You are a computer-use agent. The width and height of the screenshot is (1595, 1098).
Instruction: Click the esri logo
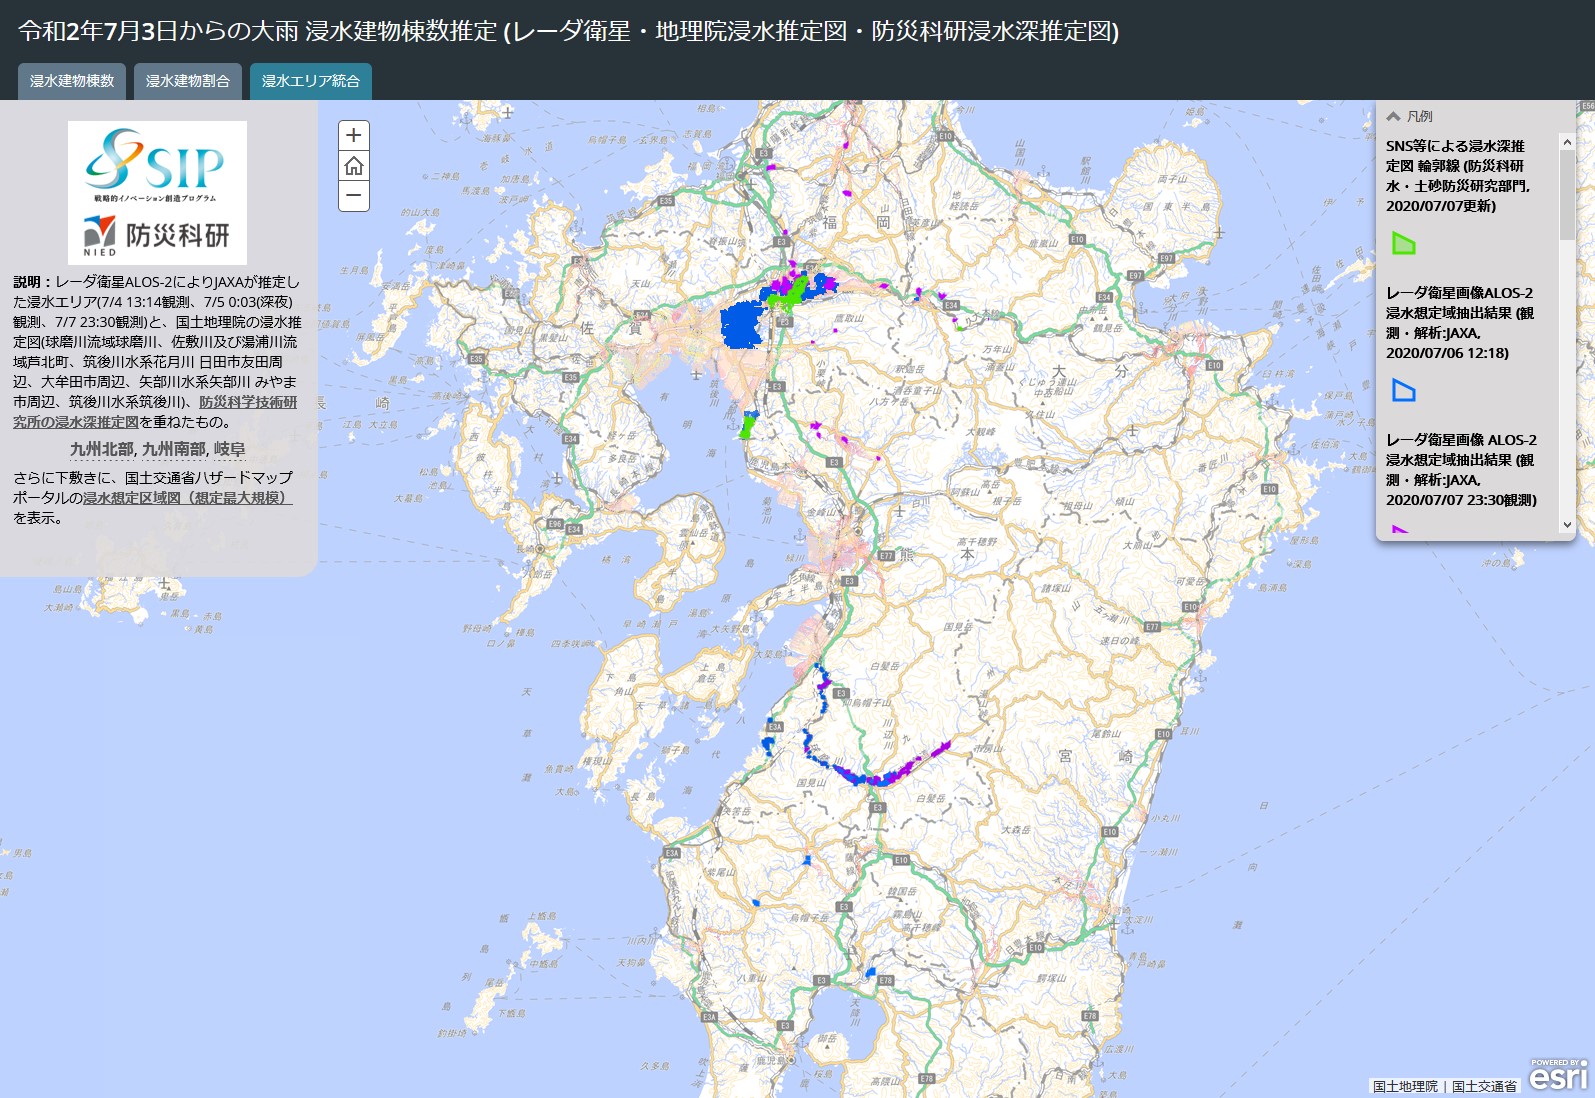1558,1076
